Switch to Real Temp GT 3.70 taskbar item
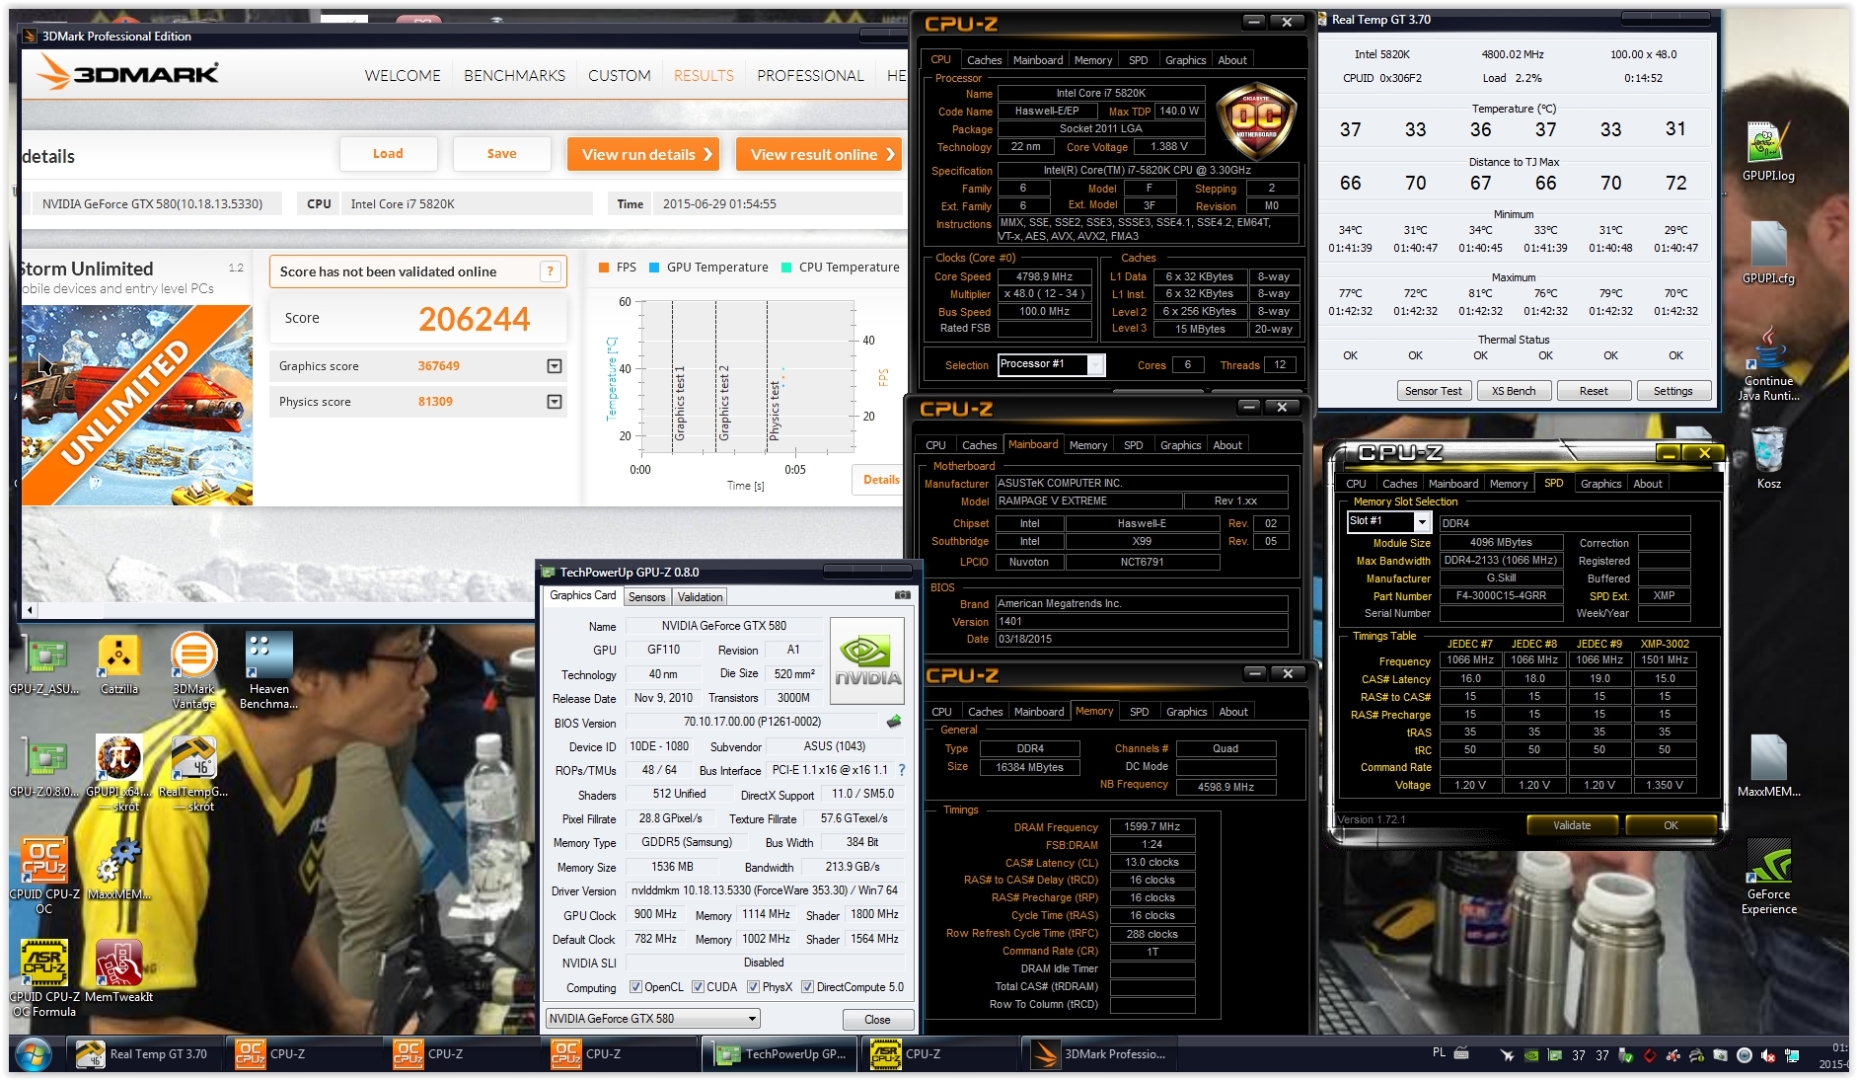This screenshot has height=1080, width=1857. pyautogui.click(x=144, y=1054)
